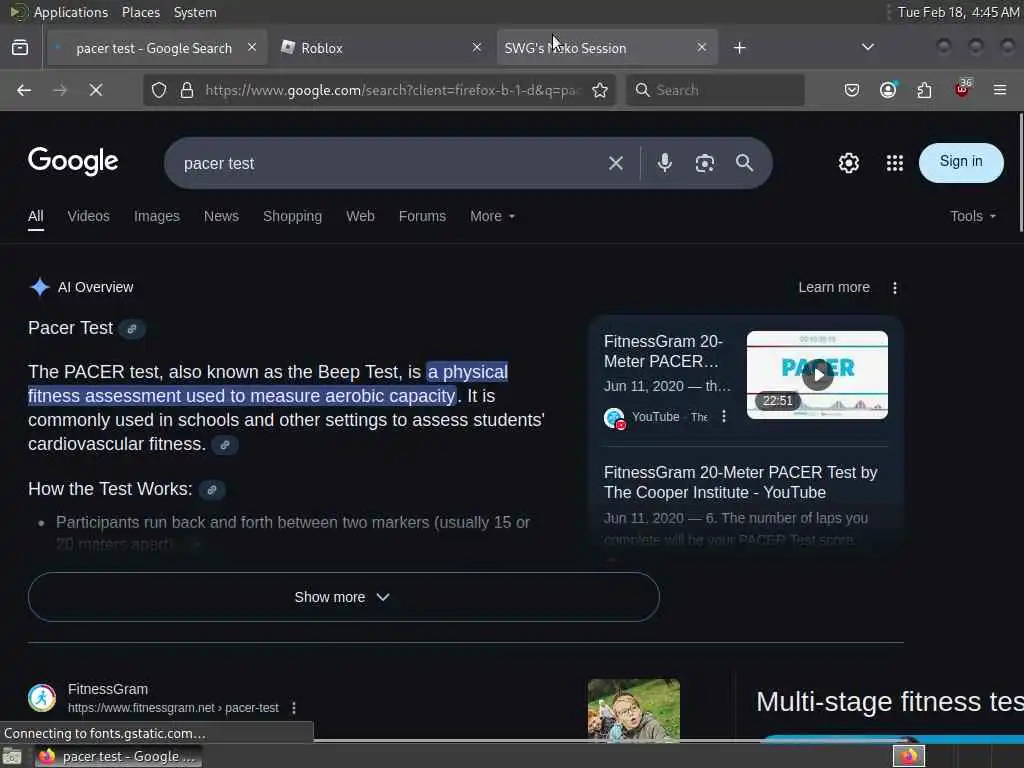
Task: Open the child photo result thumbnail
Action: click(633, 710)
